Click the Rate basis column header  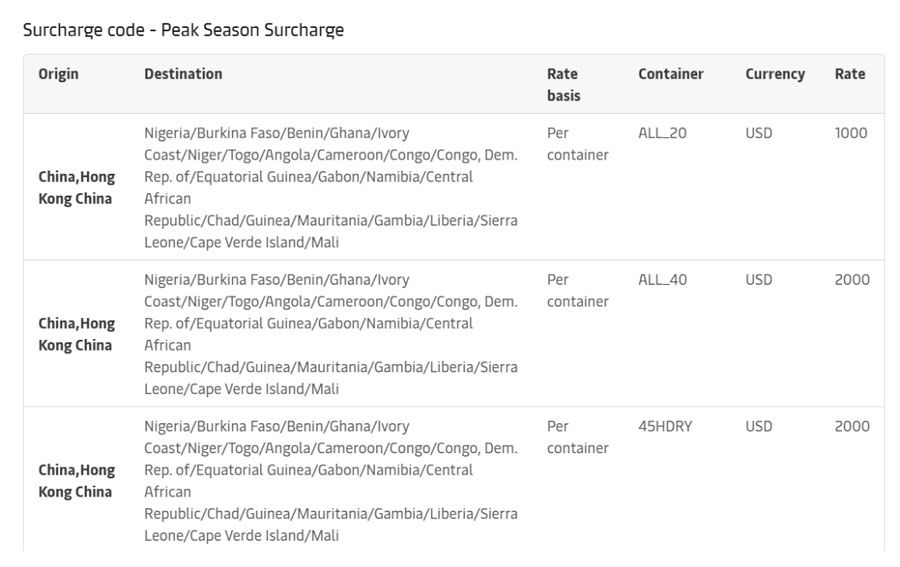pyautogui.click(x=563, y=84)
